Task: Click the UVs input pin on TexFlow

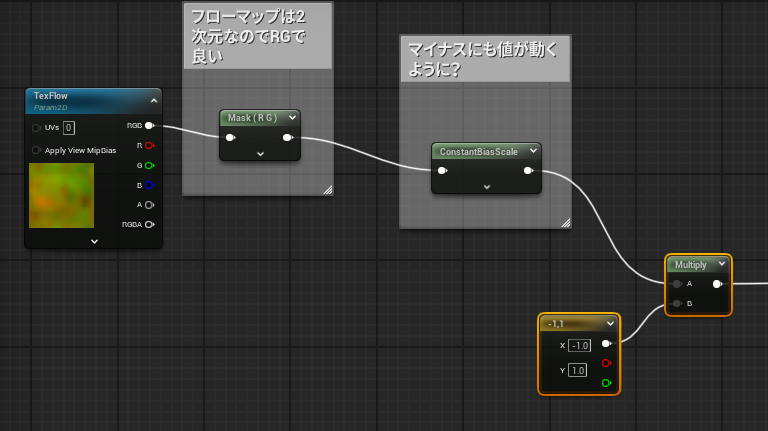Action: 37,127
